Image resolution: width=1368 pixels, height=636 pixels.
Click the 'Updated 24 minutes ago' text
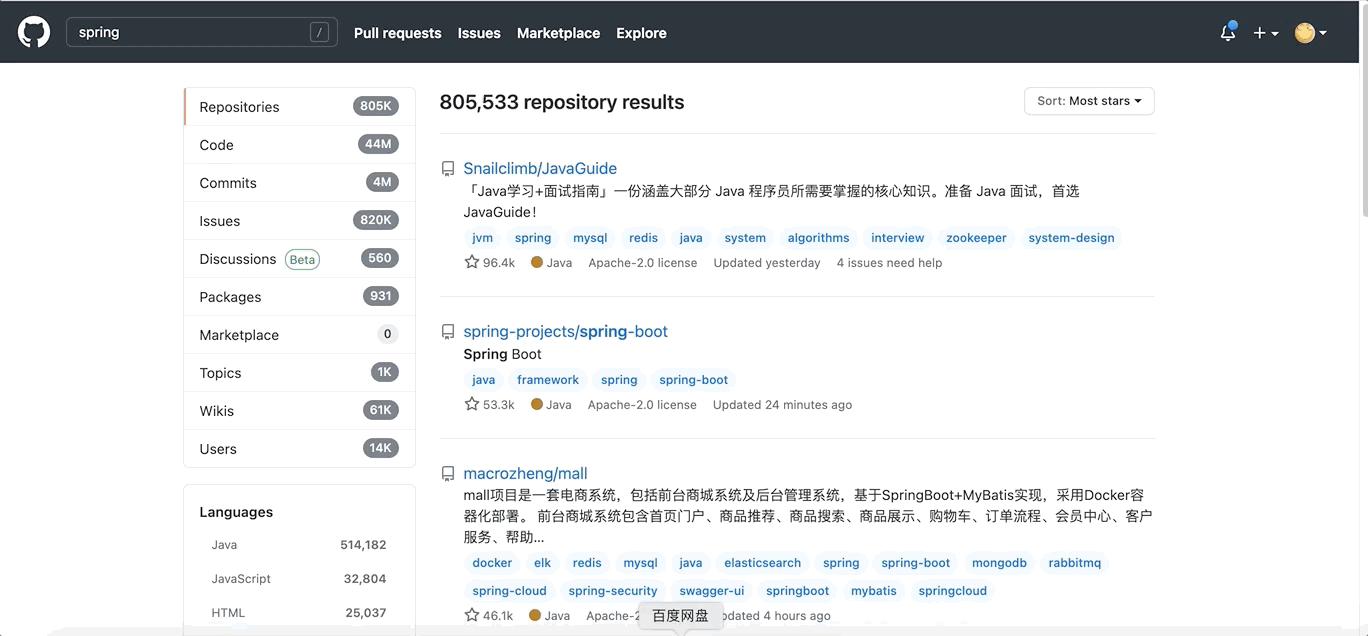pyautogui.click(x=782, y=405)
